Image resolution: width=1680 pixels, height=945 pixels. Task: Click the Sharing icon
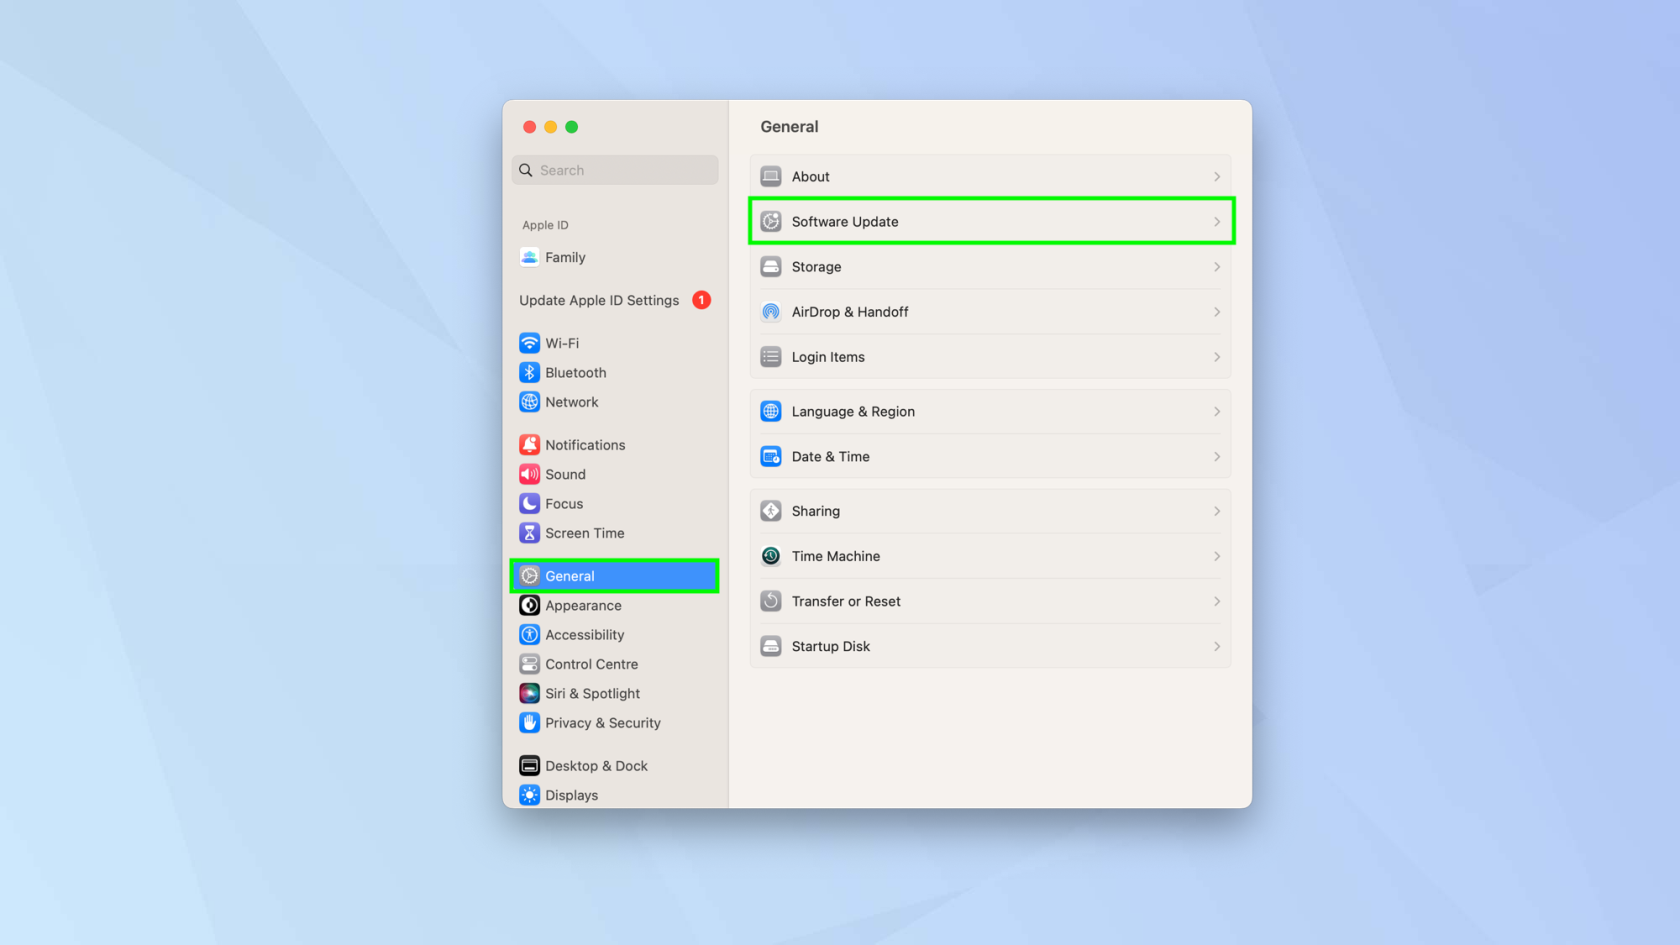pyautogui.click(x=770, y=511)
